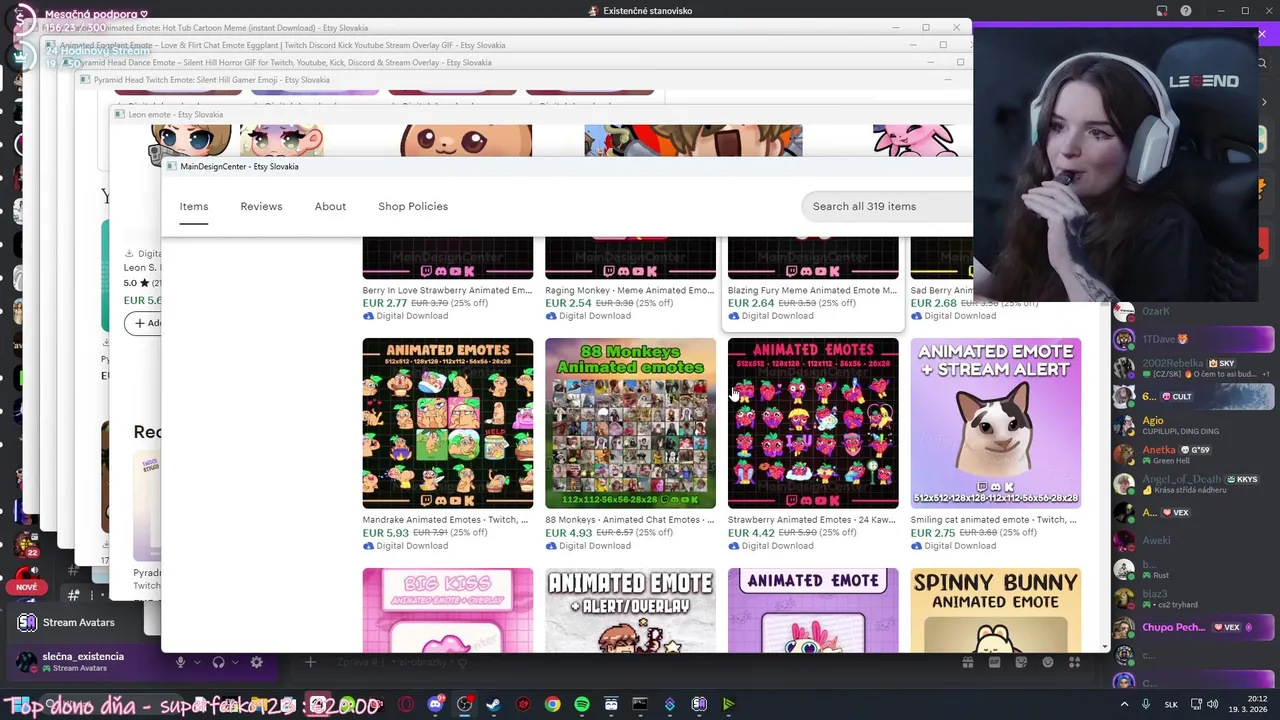Open the emoji picker in Discord

tap(1048, 662)
